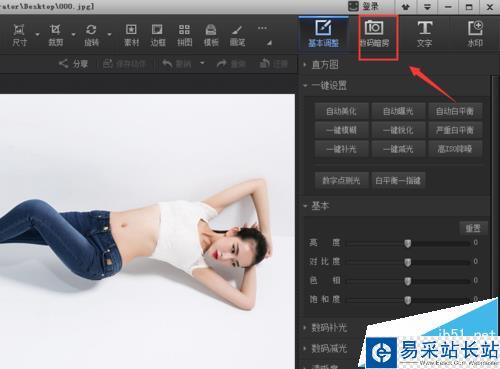Screen dimensions: 500x369
Task: Open the title bar menu dropdown icon
Action: pos(427,6)
